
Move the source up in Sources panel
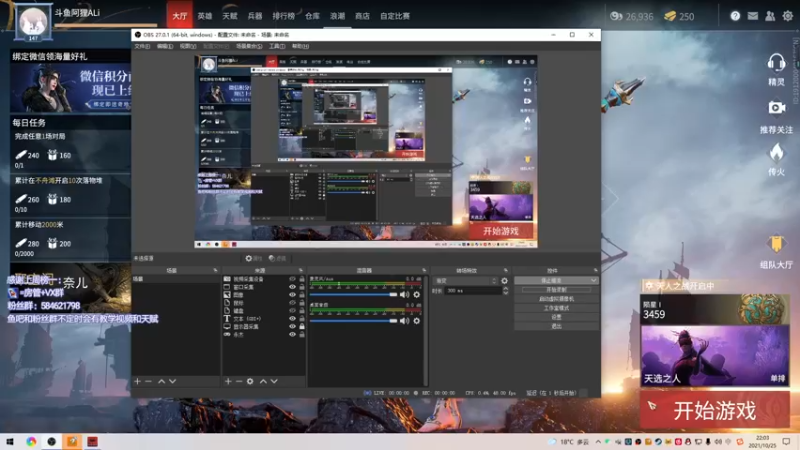[x=263, y=381]
